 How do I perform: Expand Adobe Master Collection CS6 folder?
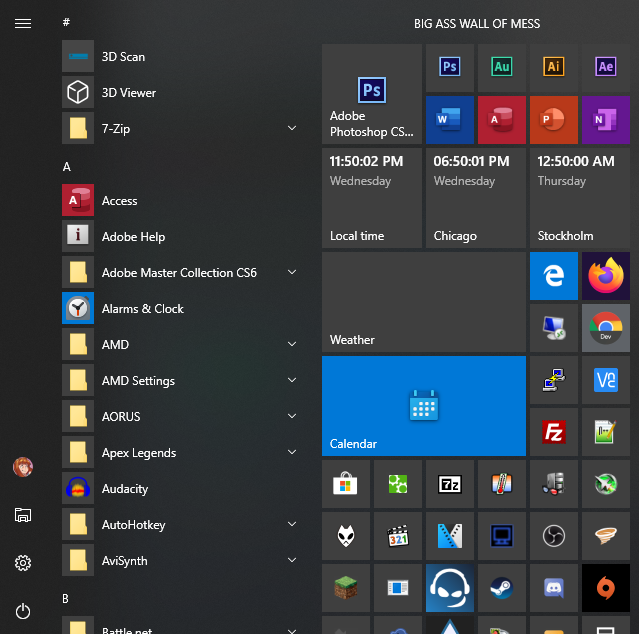(292, 272)
